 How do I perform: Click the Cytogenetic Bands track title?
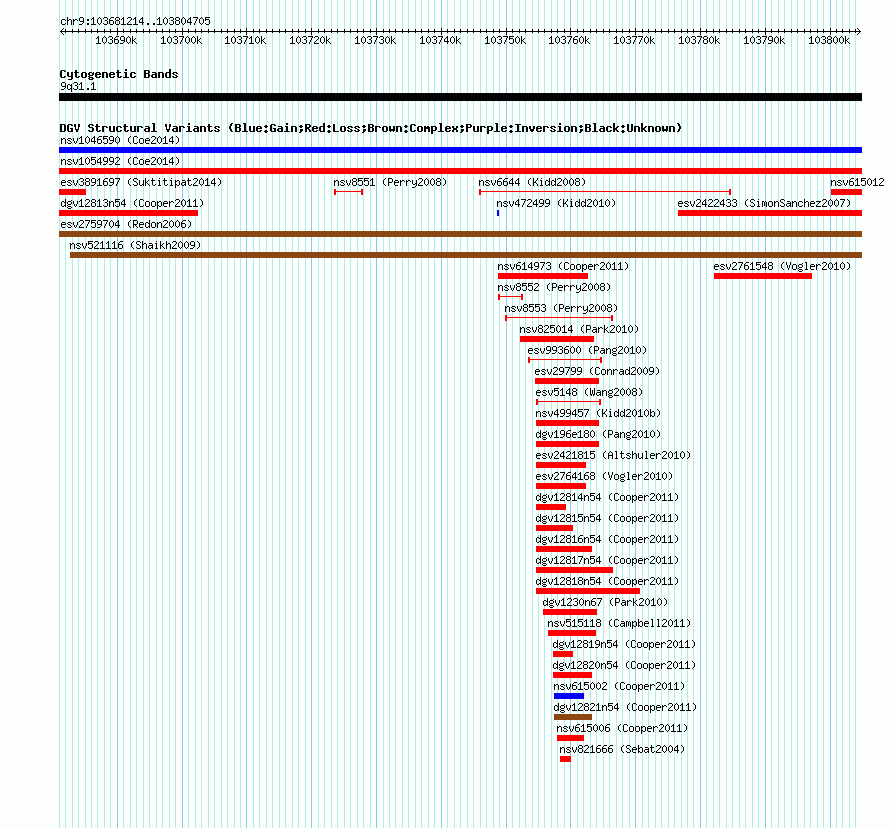pyautogui.click(x=119, y=74)
